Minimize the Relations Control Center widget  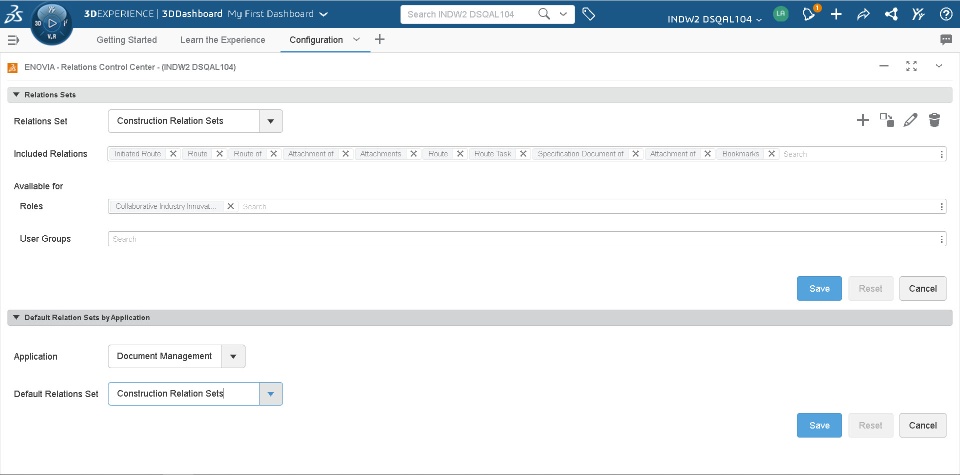point(883,66)
